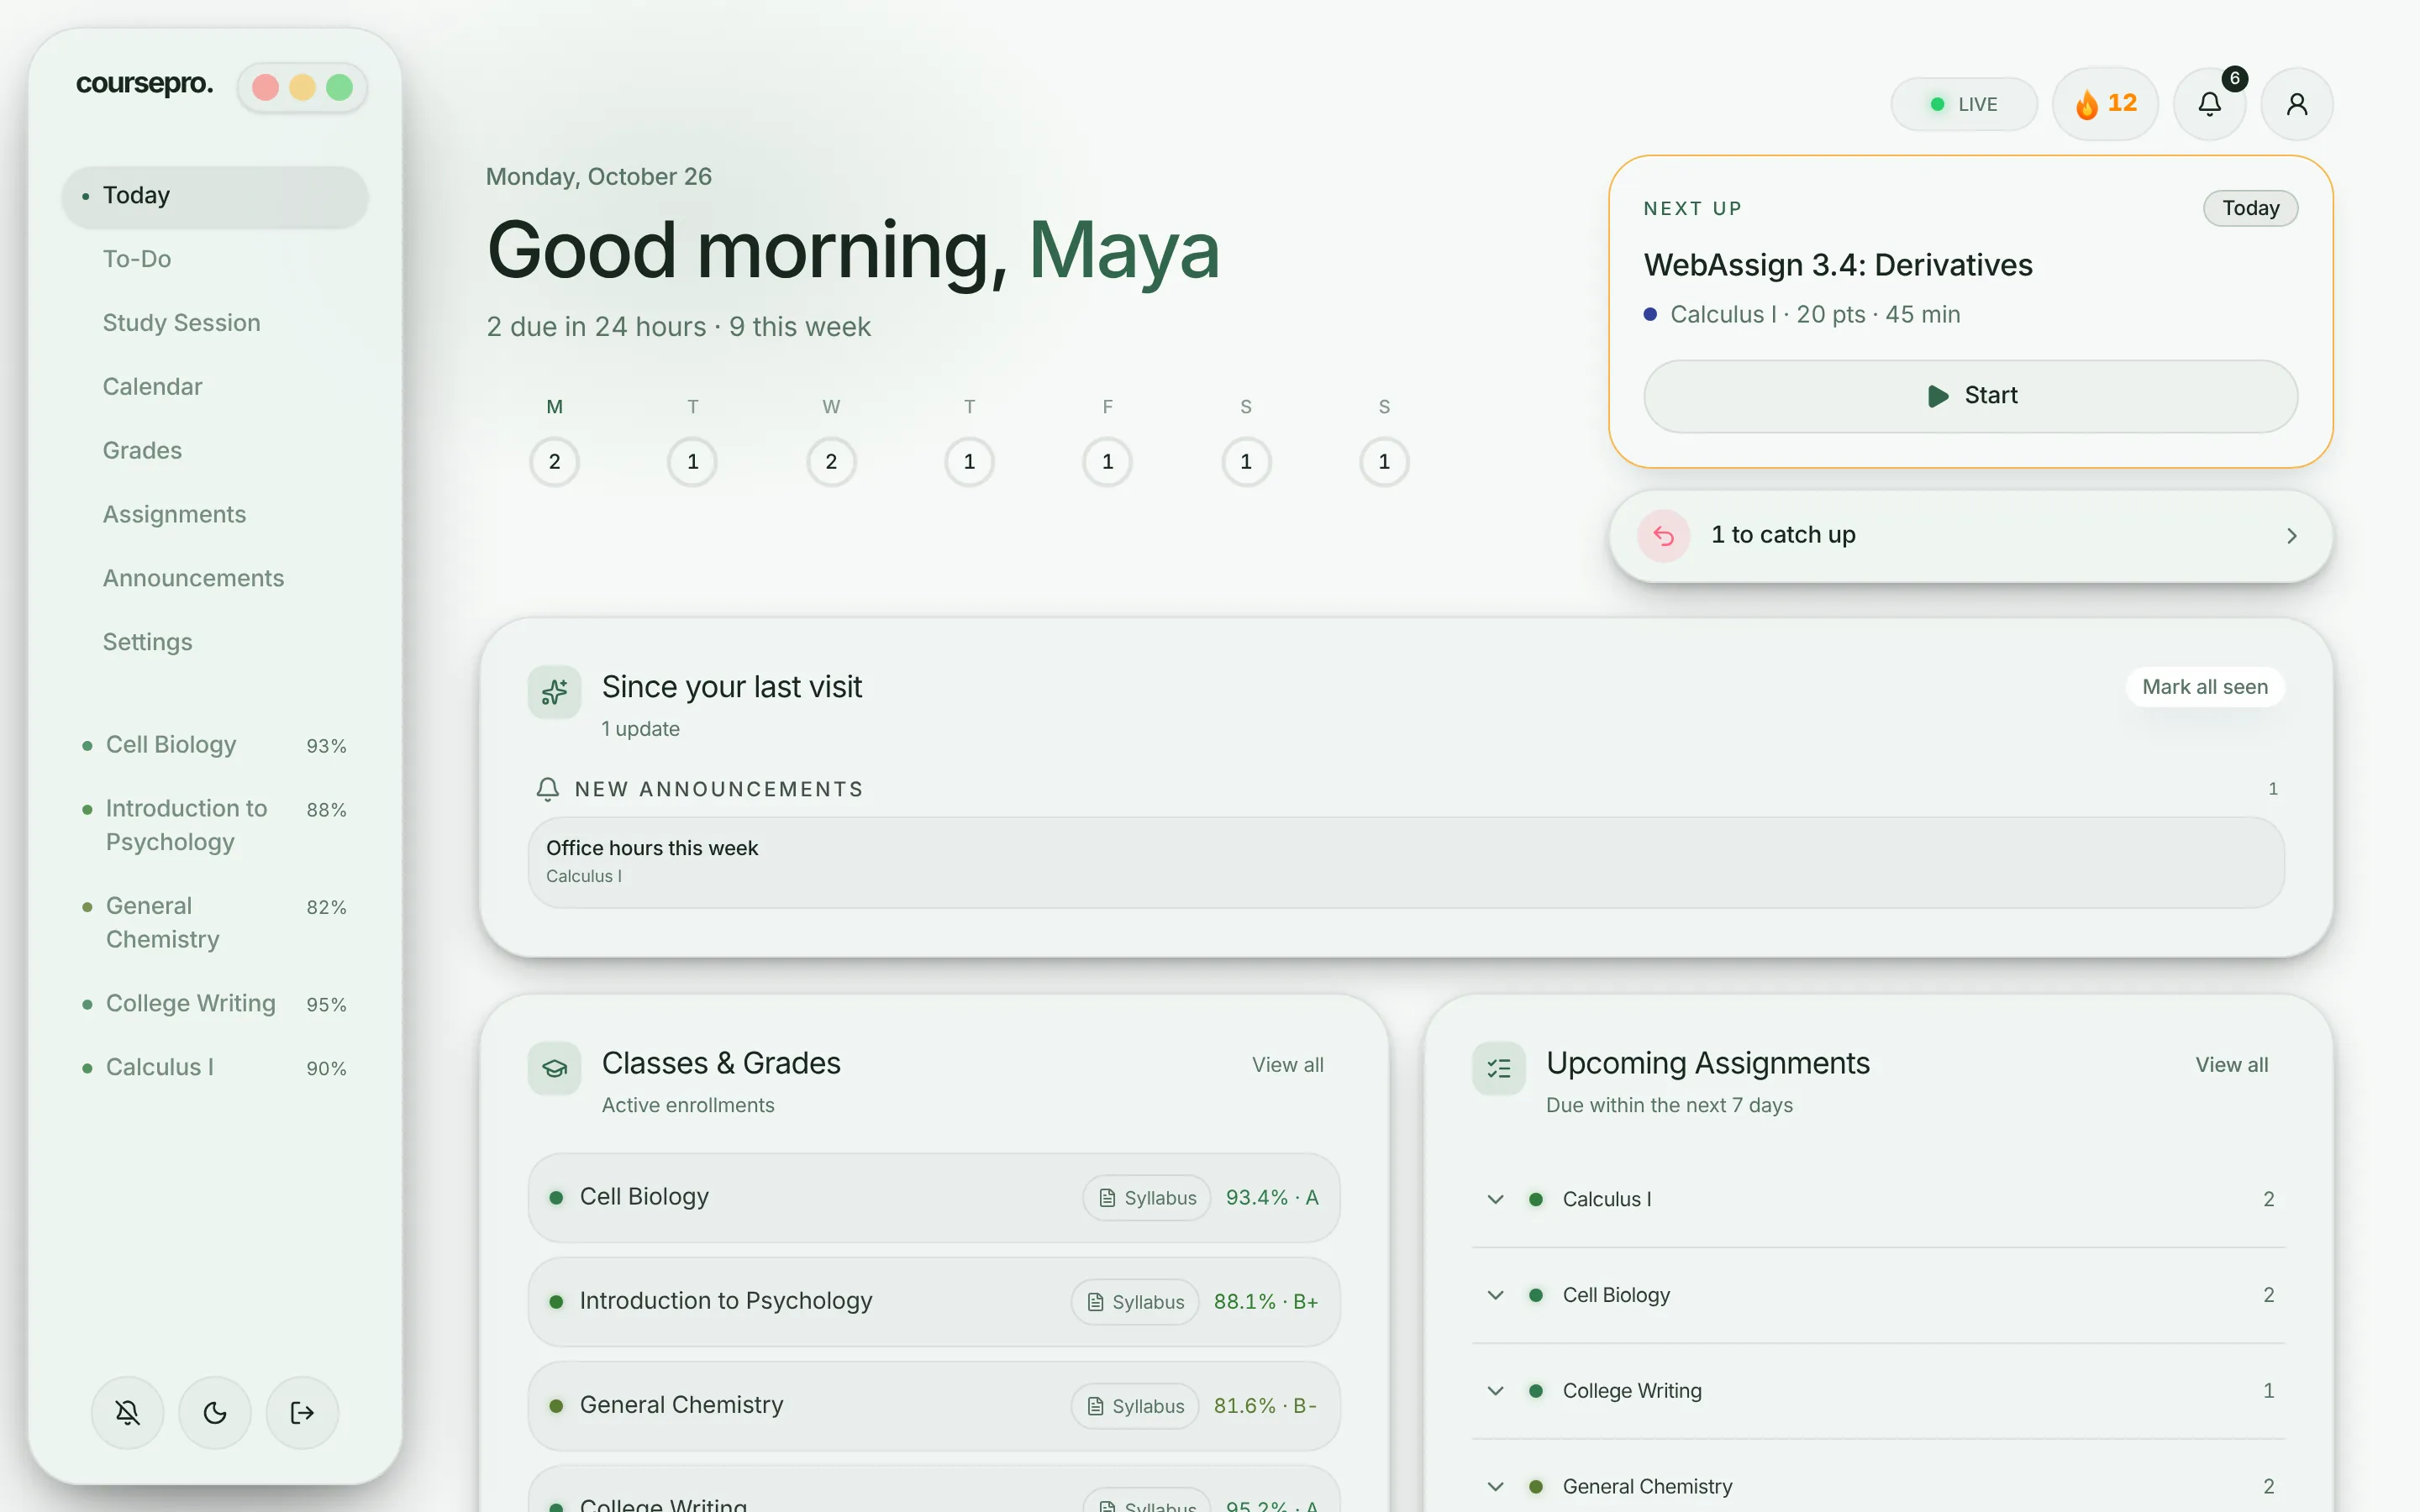
Task: Open Grades in sidebar
Action: point(215,451)
